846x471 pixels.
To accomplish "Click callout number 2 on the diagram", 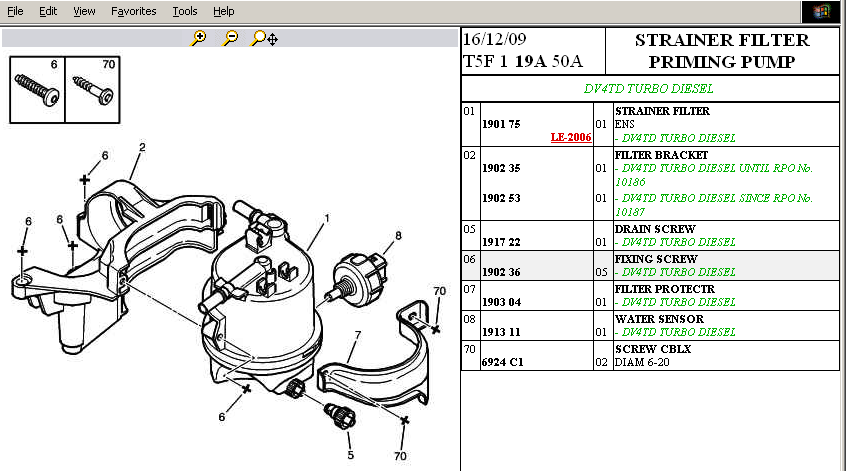I will (x=142, y=147).
